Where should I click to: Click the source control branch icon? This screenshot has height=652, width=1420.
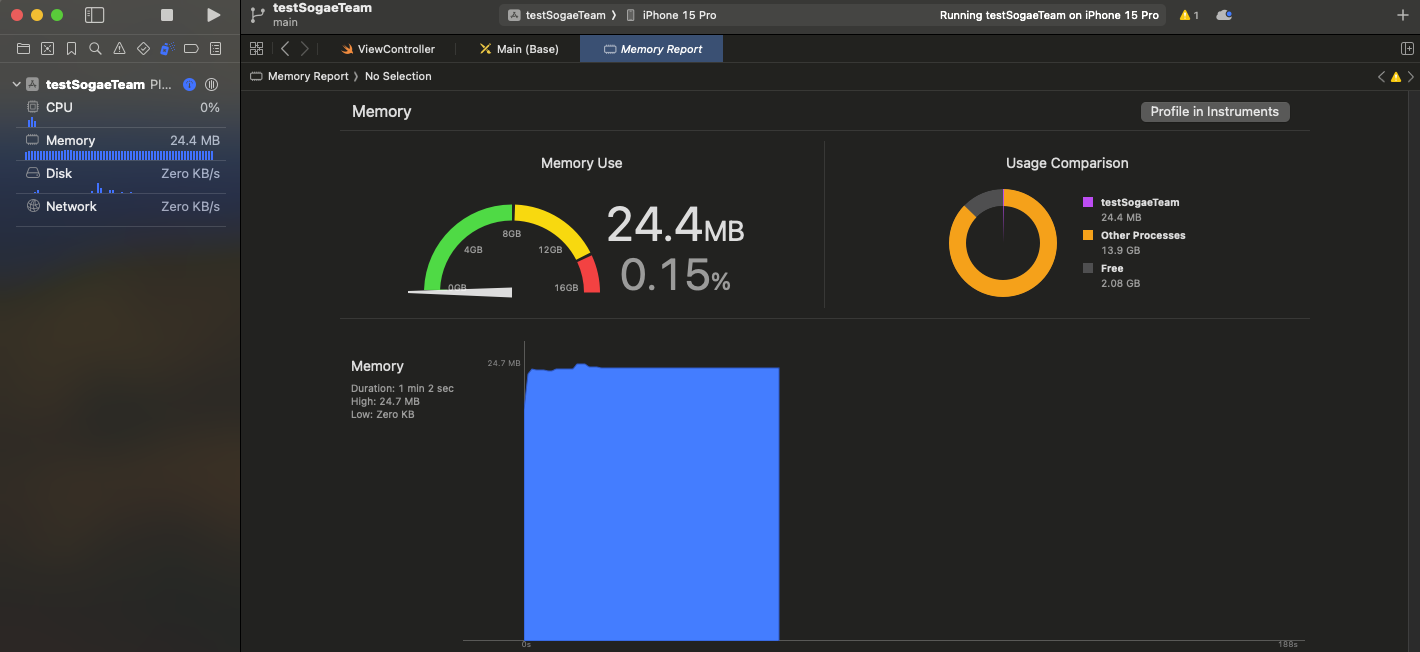pos(257,15)
